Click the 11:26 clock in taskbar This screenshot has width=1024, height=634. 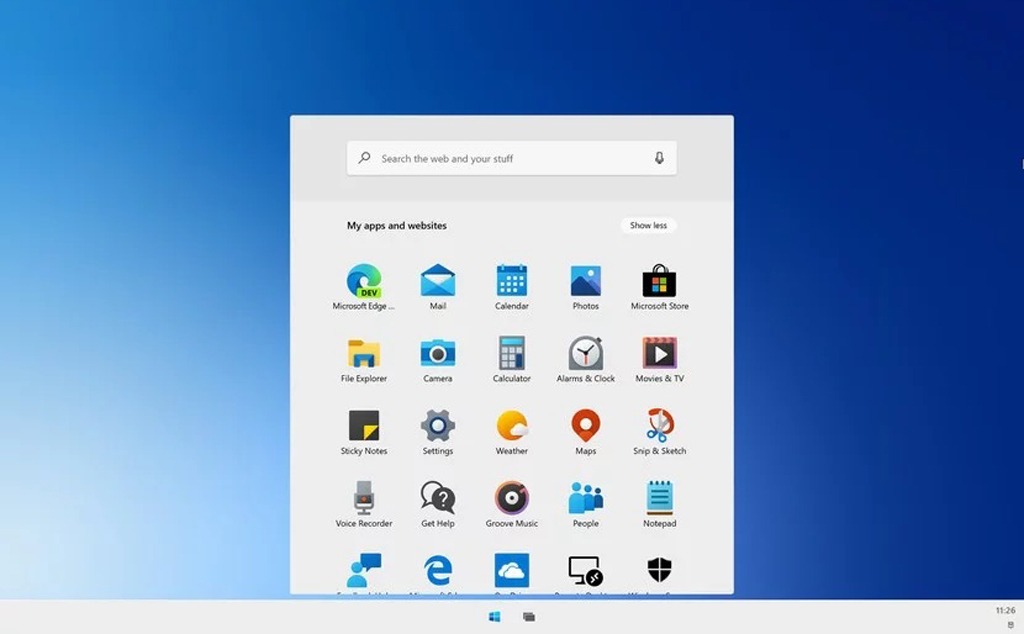click(1005, 610)
